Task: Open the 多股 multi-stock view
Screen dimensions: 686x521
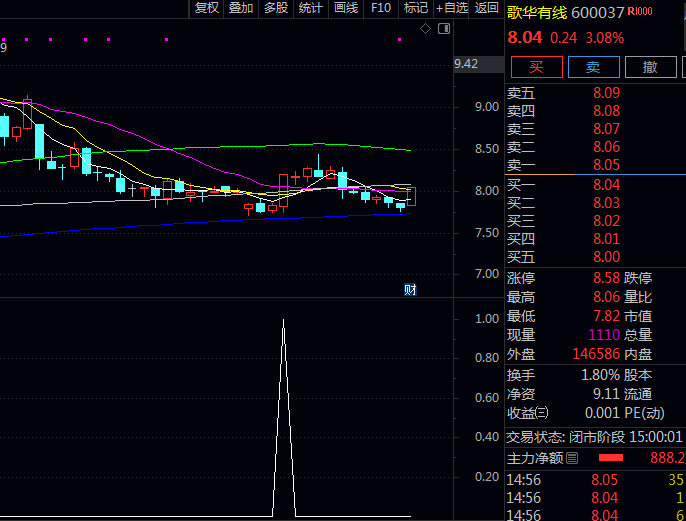Action: coord(276,8)
